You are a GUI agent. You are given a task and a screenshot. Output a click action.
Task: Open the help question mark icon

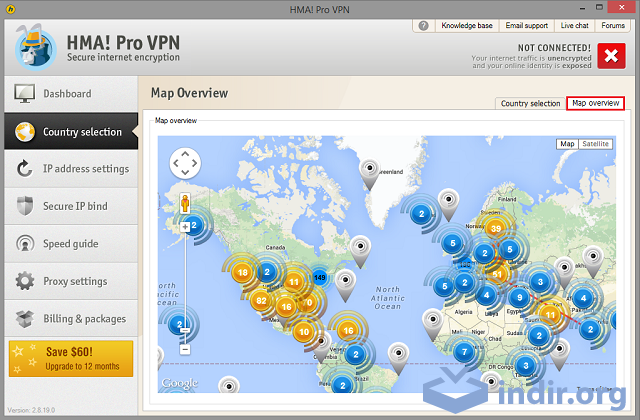(424, 26)
